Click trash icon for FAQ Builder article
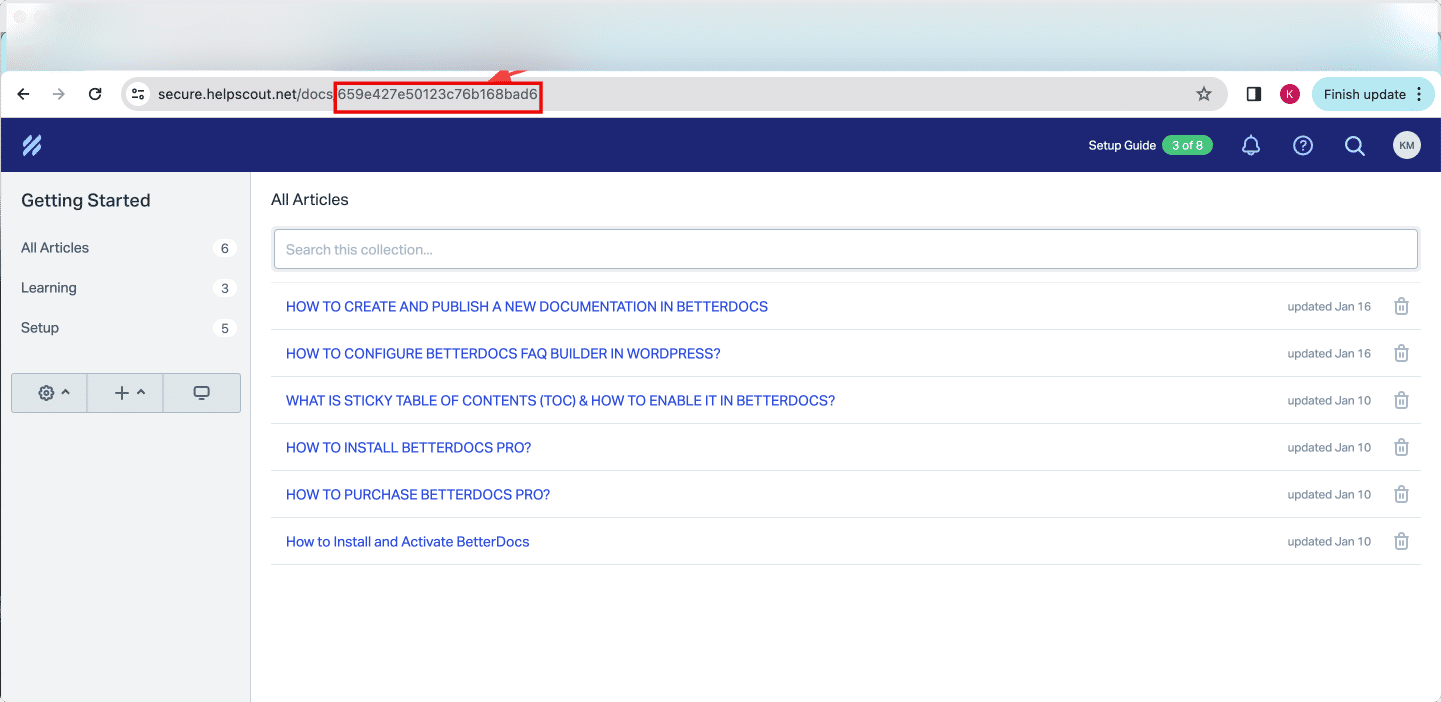 coord(1401,354)
